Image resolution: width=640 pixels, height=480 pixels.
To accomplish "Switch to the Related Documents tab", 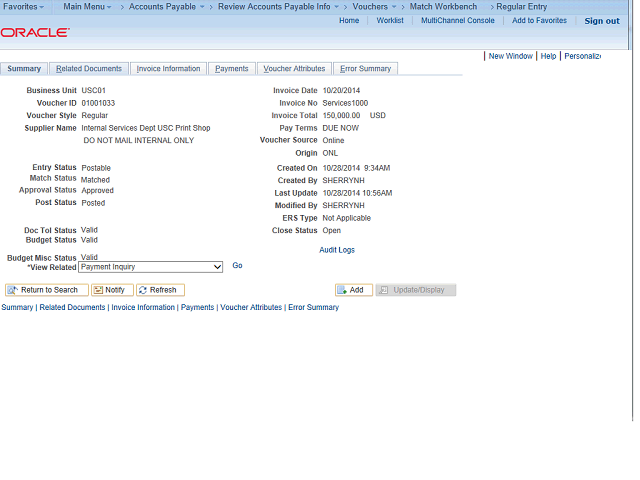I will tap(89, 69).
